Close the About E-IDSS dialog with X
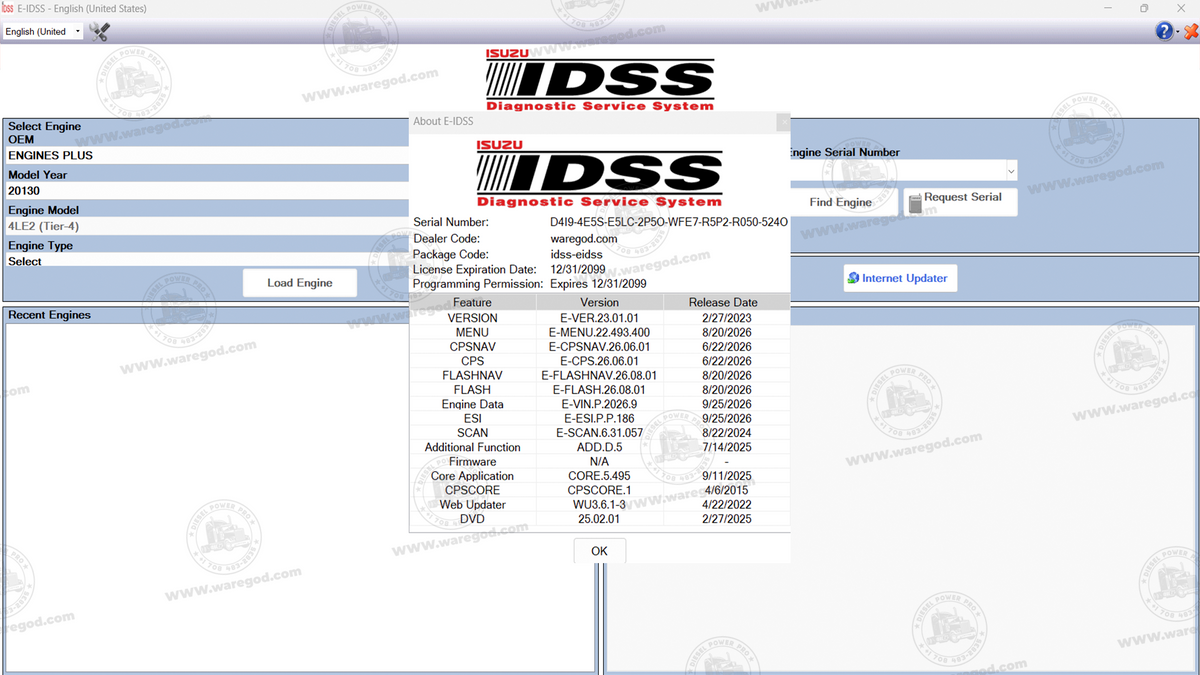This screenshot has width=1200, height=675. 783,121
